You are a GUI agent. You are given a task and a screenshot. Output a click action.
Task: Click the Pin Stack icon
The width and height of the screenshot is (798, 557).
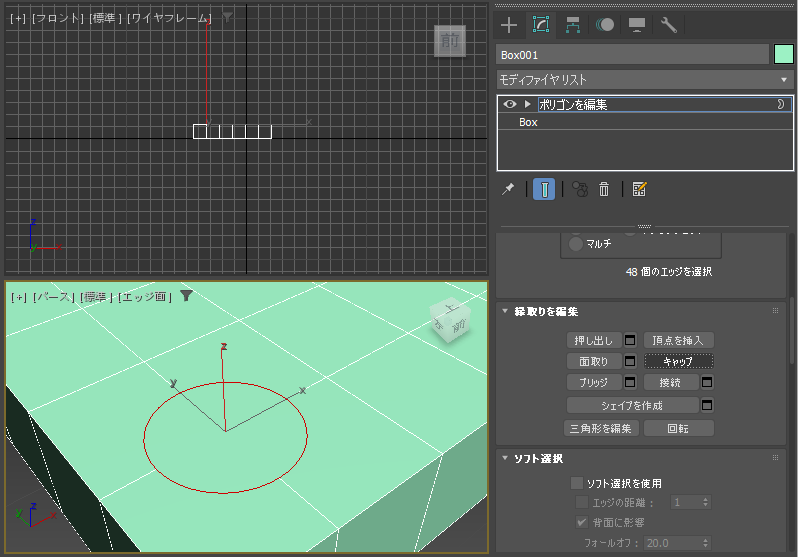[x=508, y=189]
